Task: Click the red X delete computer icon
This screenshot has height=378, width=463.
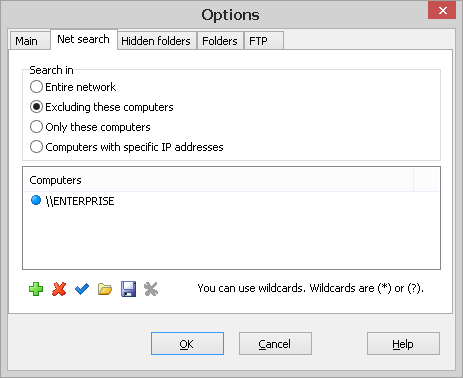Action: (59, 289)
